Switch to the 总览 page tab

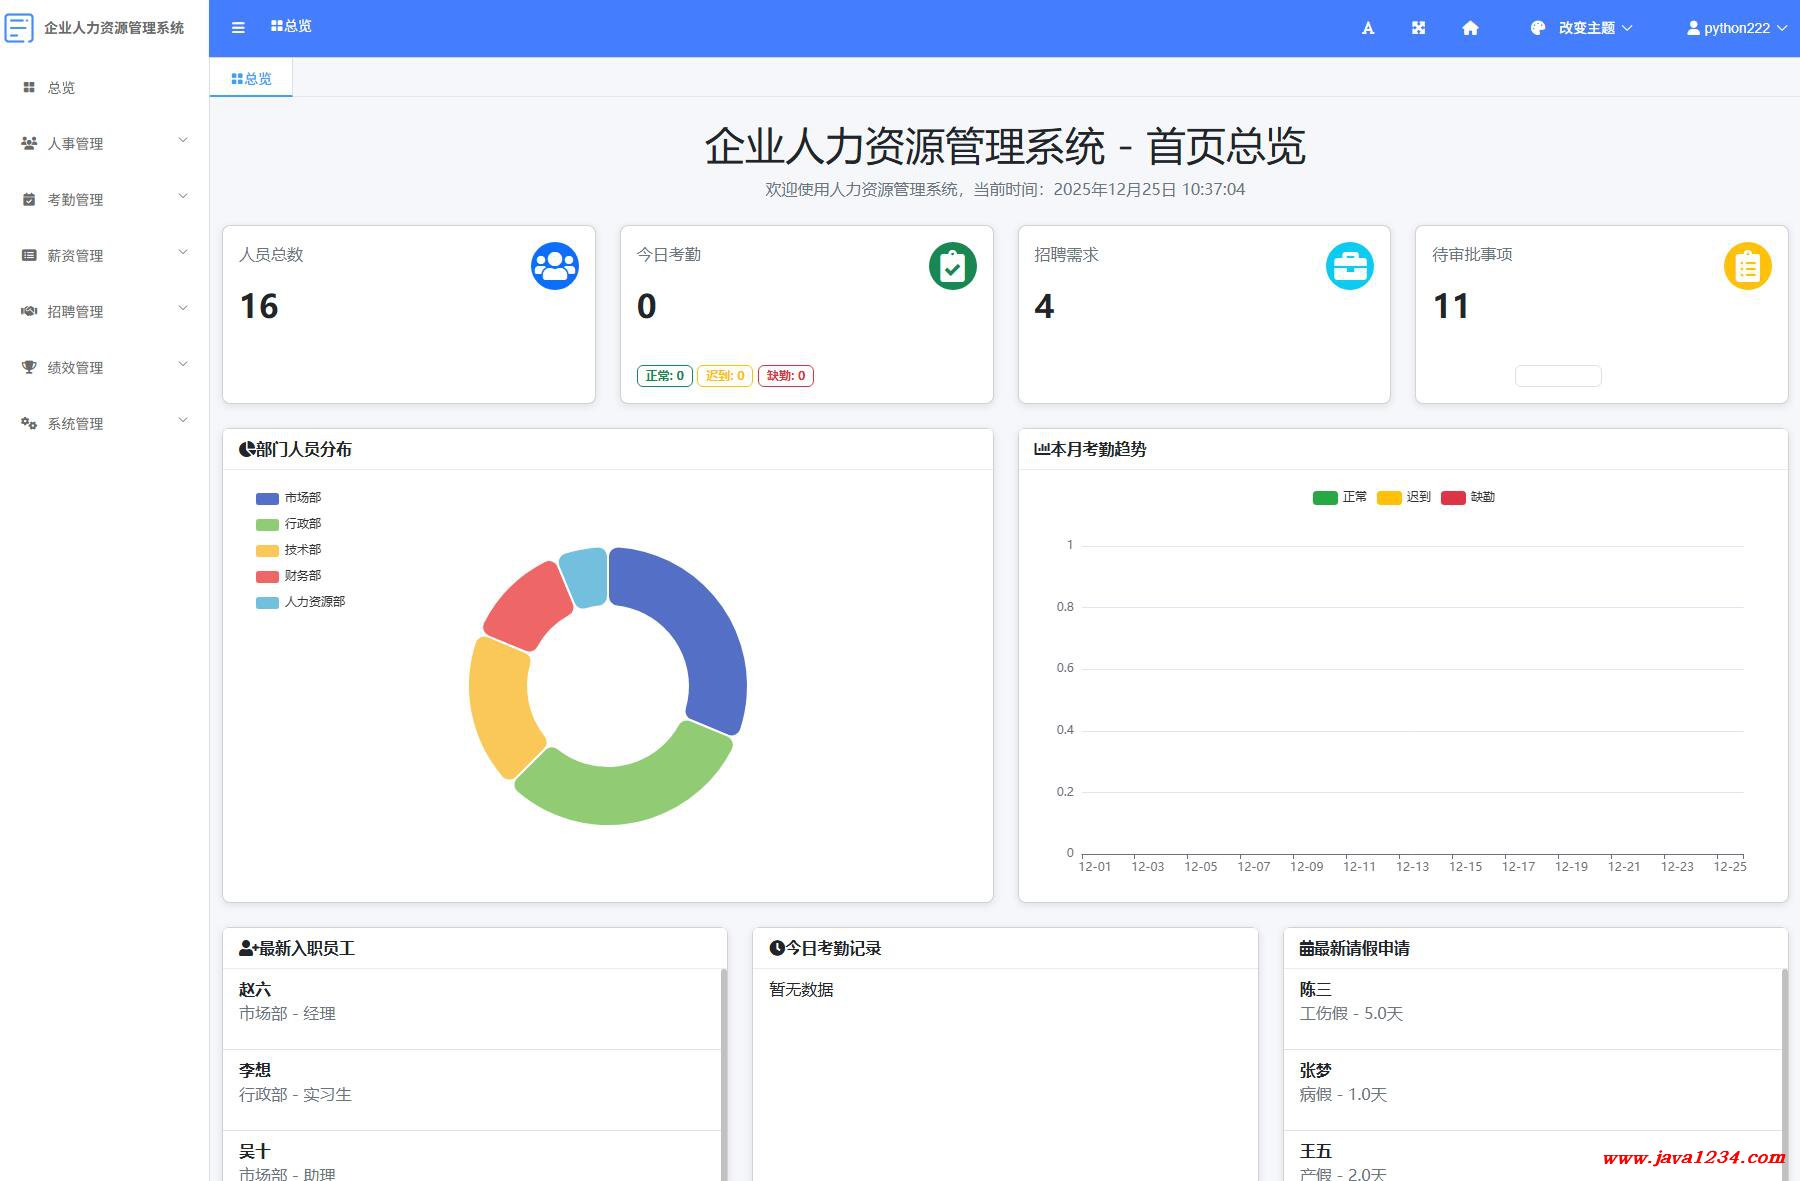[x=251, y=78]
